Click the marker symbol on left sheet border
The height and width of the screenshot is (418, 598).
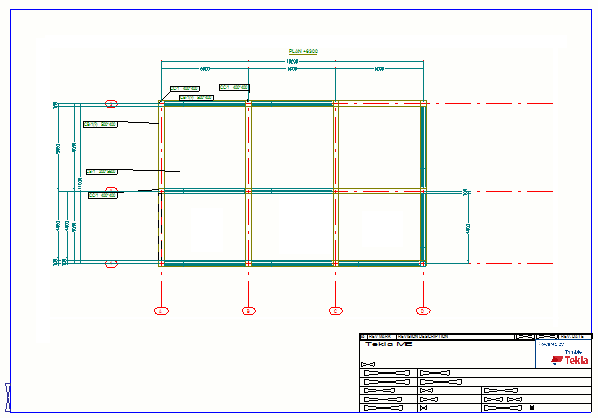pyautogui.click(x=8, y=397)
